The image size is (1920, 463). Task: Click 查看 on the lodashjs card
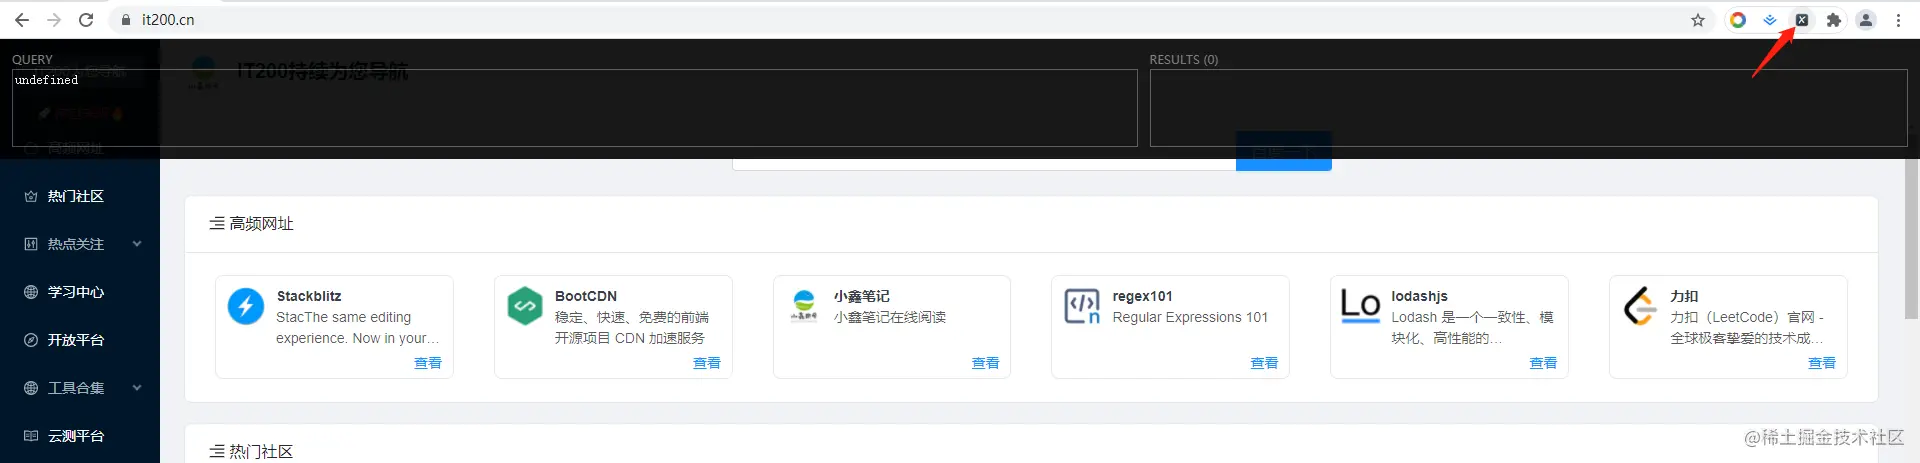[x=1543, y=363]
